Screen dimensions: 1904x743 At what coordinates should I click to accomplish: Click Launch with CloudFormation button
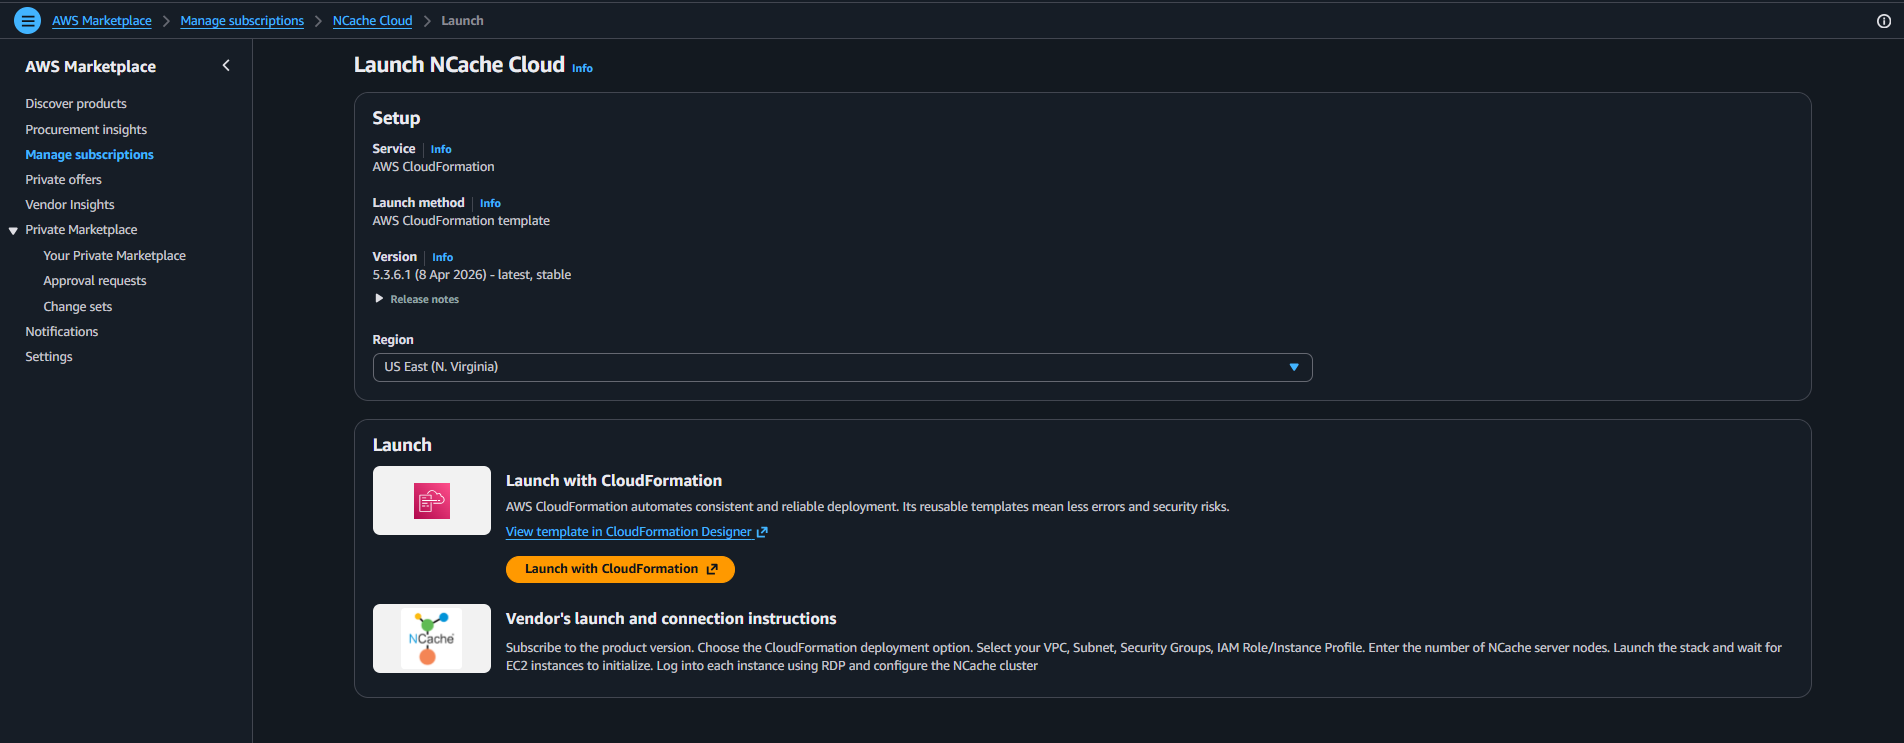click(x=620, y=569)
